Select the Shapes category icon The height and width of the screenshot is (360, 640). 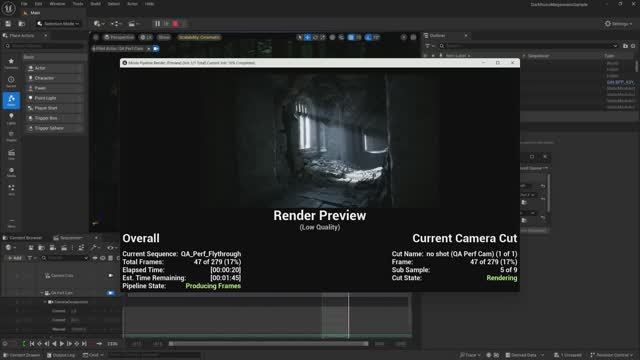coord(11,136)
